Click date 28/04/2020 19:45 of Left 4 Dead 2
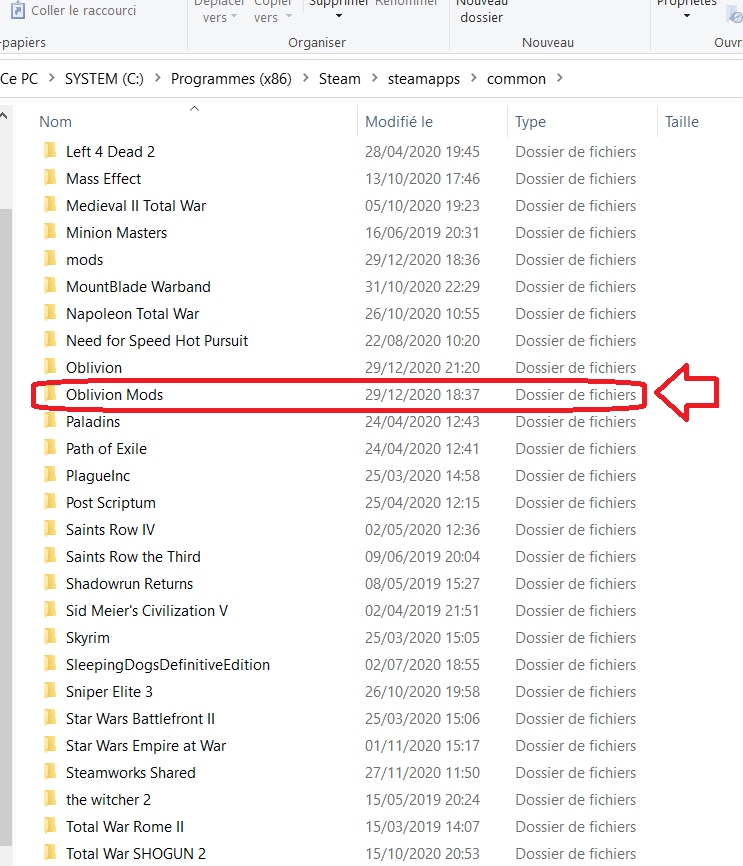 (422, 151)
